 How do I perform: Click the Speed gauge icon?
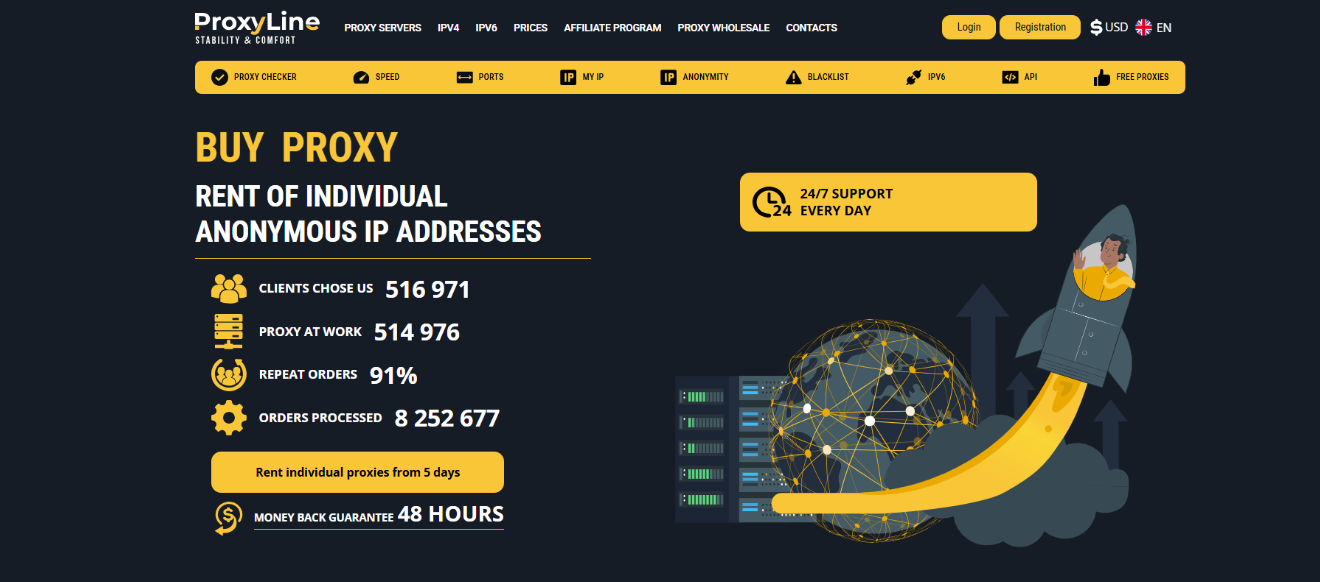(362, 77)
